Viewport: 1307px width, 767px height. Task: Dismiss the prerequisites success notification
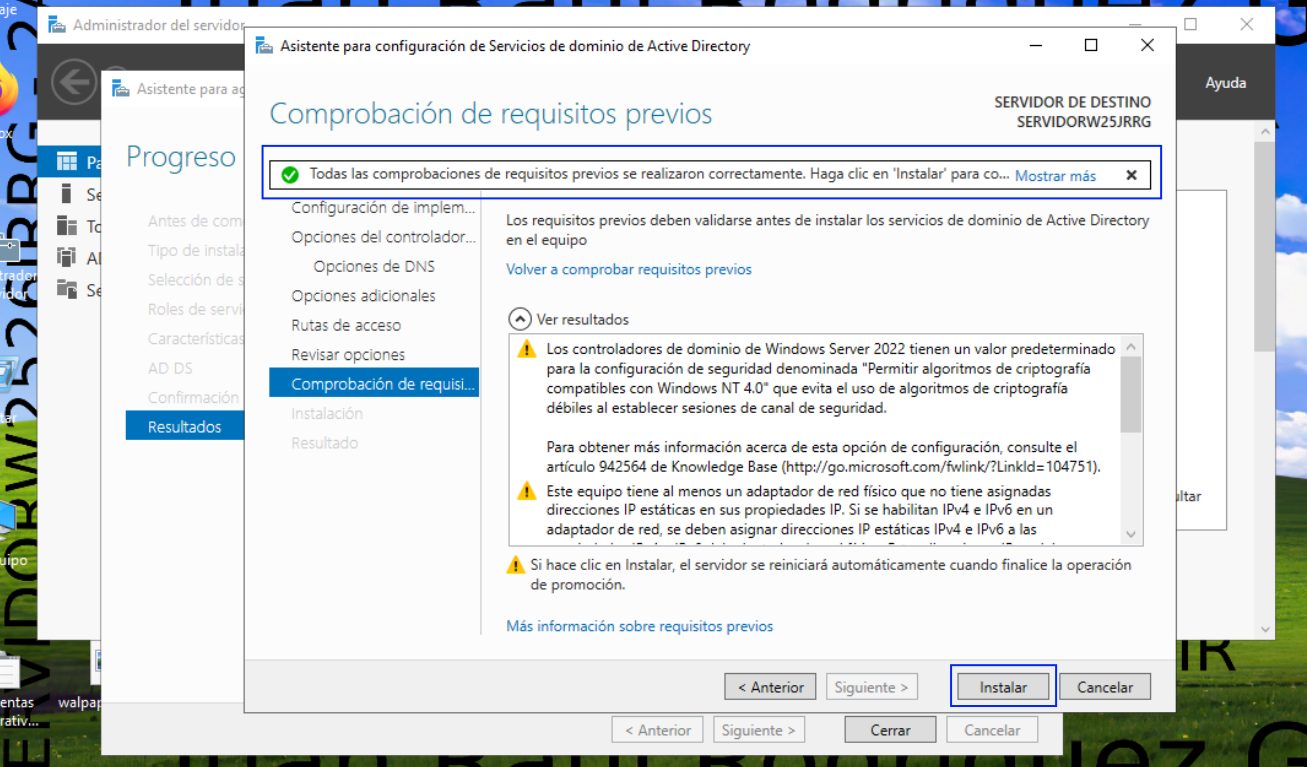click(x=1131, y=175)
